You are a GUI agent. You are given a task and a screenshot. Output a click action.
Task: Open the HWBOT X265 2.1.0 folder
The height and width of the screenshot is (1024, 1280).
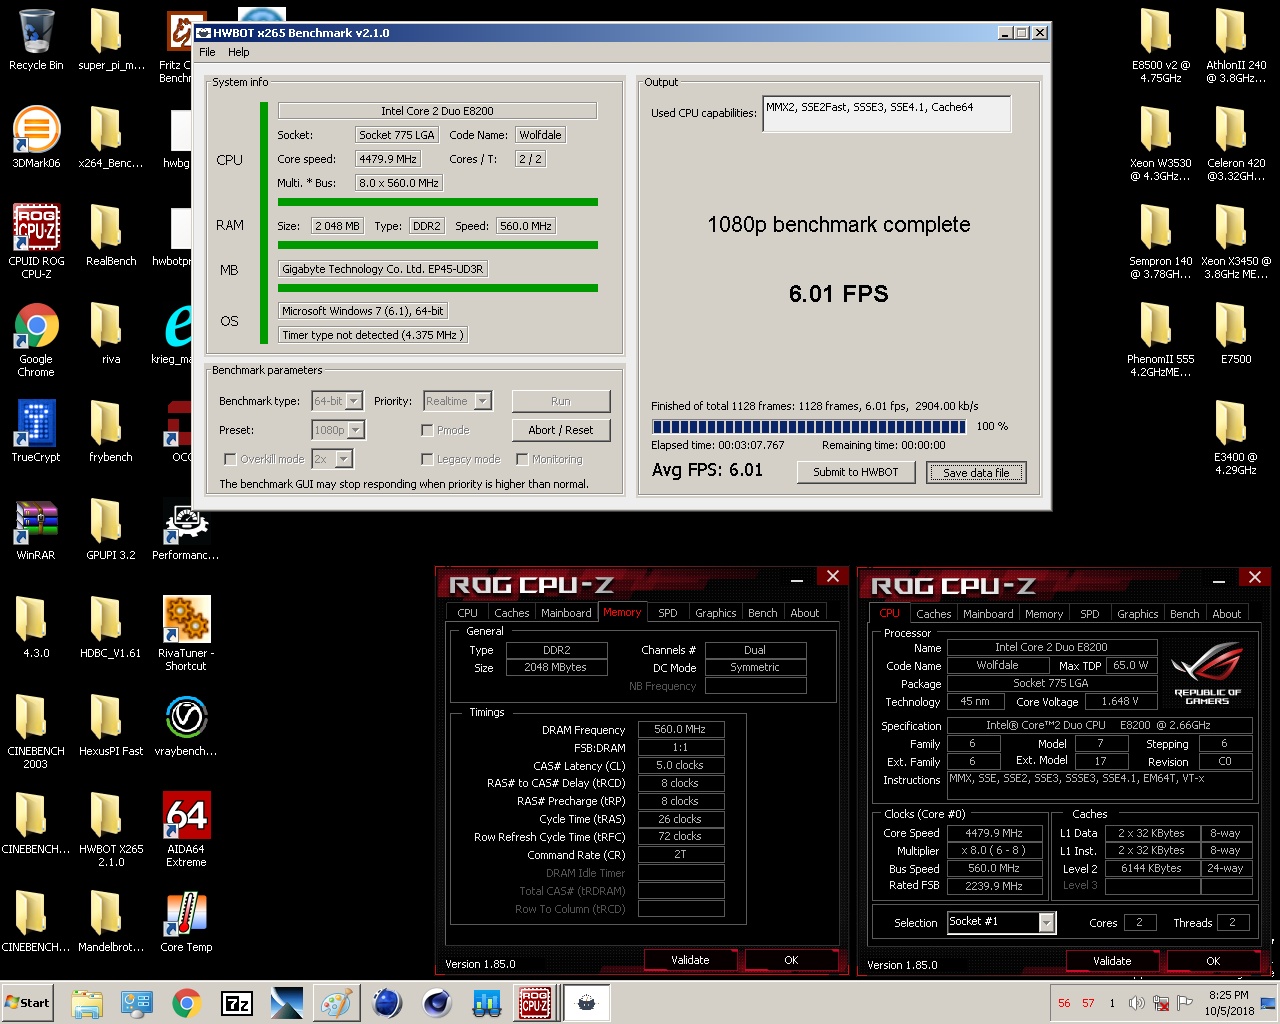coord(111,828)
